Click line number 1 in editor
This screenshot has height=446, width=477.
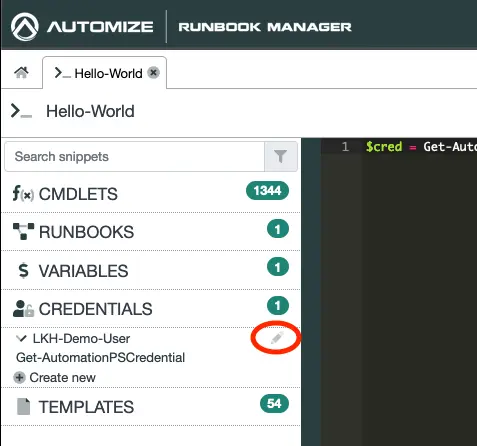[345, 147]
